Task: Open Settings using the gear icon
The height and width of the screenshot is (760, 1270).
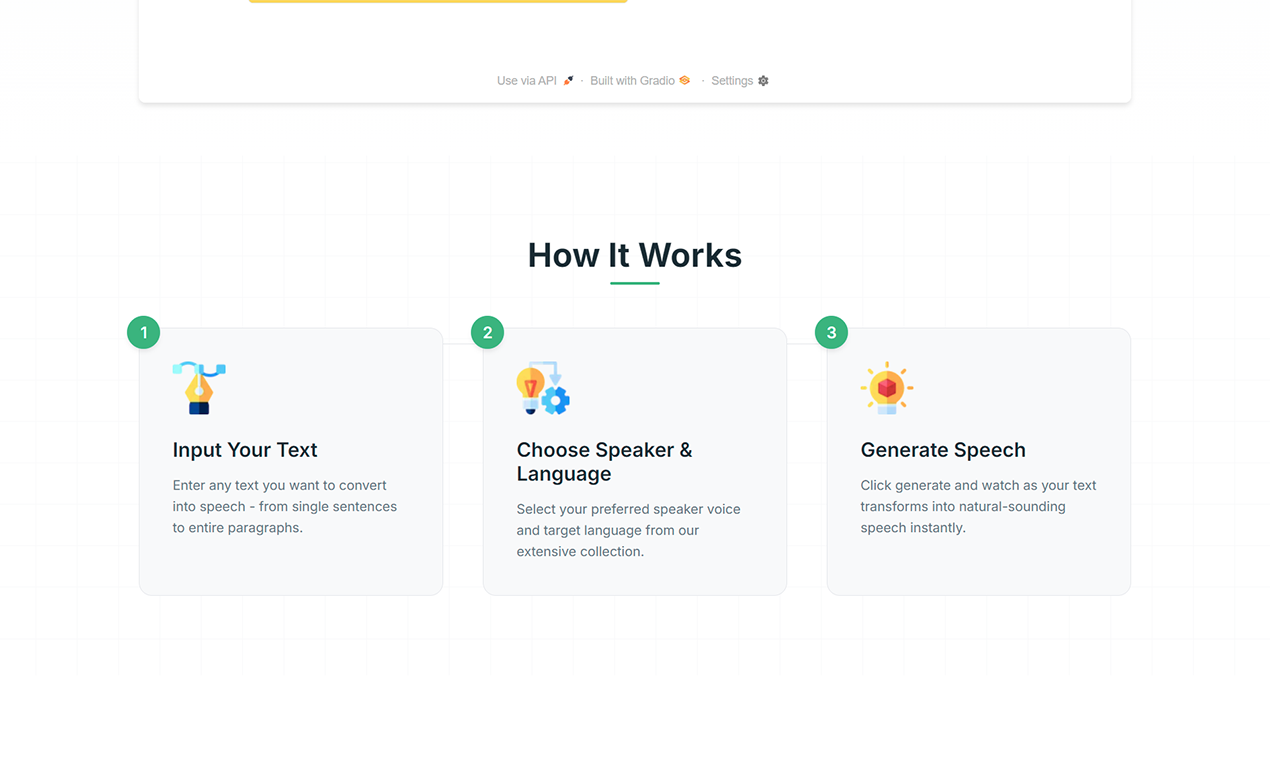Action: pos(763,80)
